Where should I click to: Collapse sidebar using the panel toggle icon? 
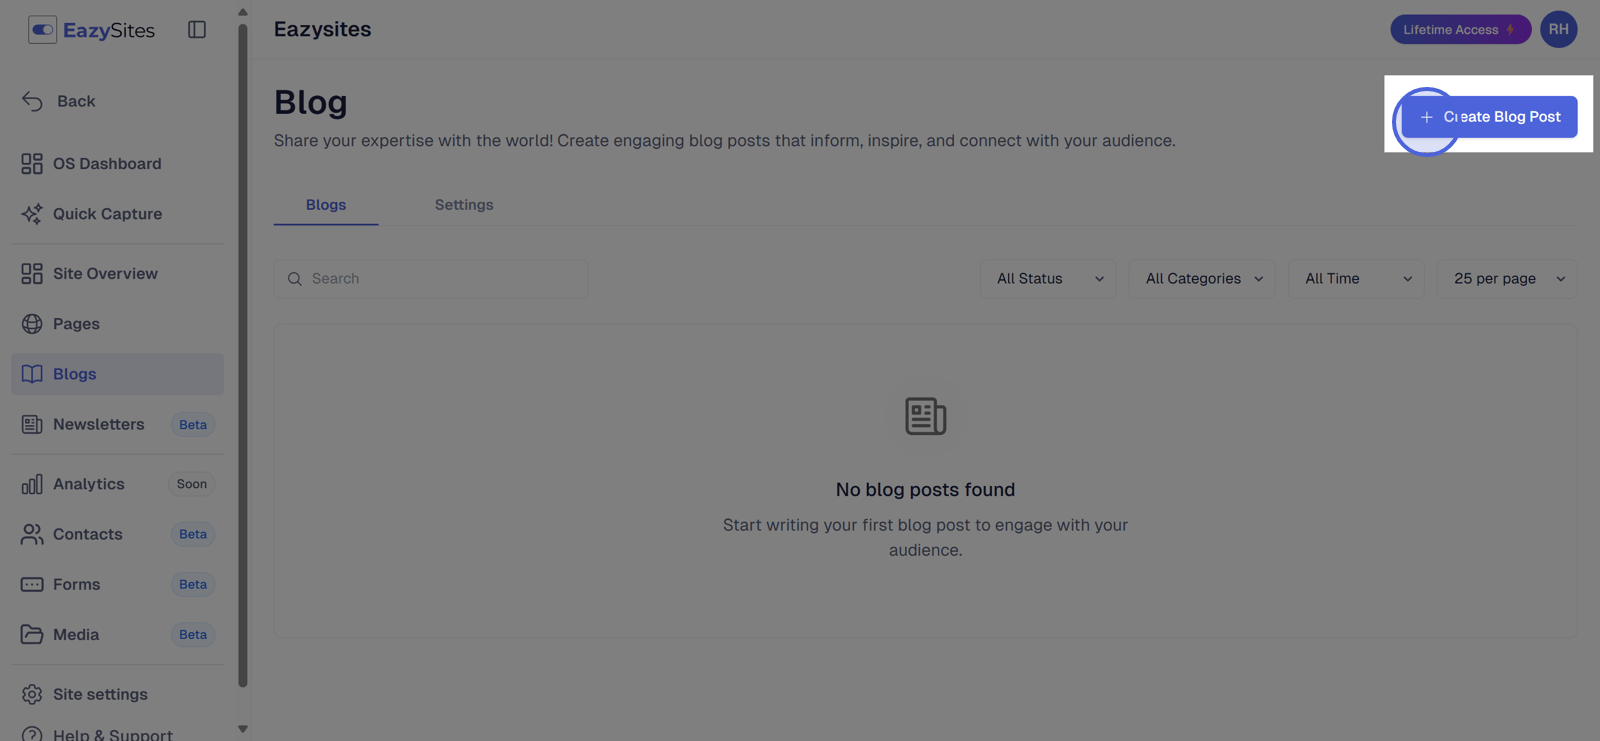pos(197,30)
